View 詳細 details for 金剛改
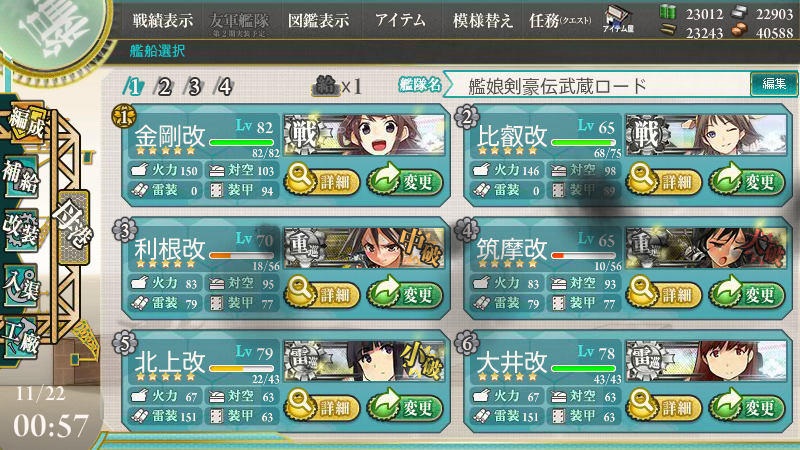This screenshot has height=450, width=800. (x=322, y=181)
